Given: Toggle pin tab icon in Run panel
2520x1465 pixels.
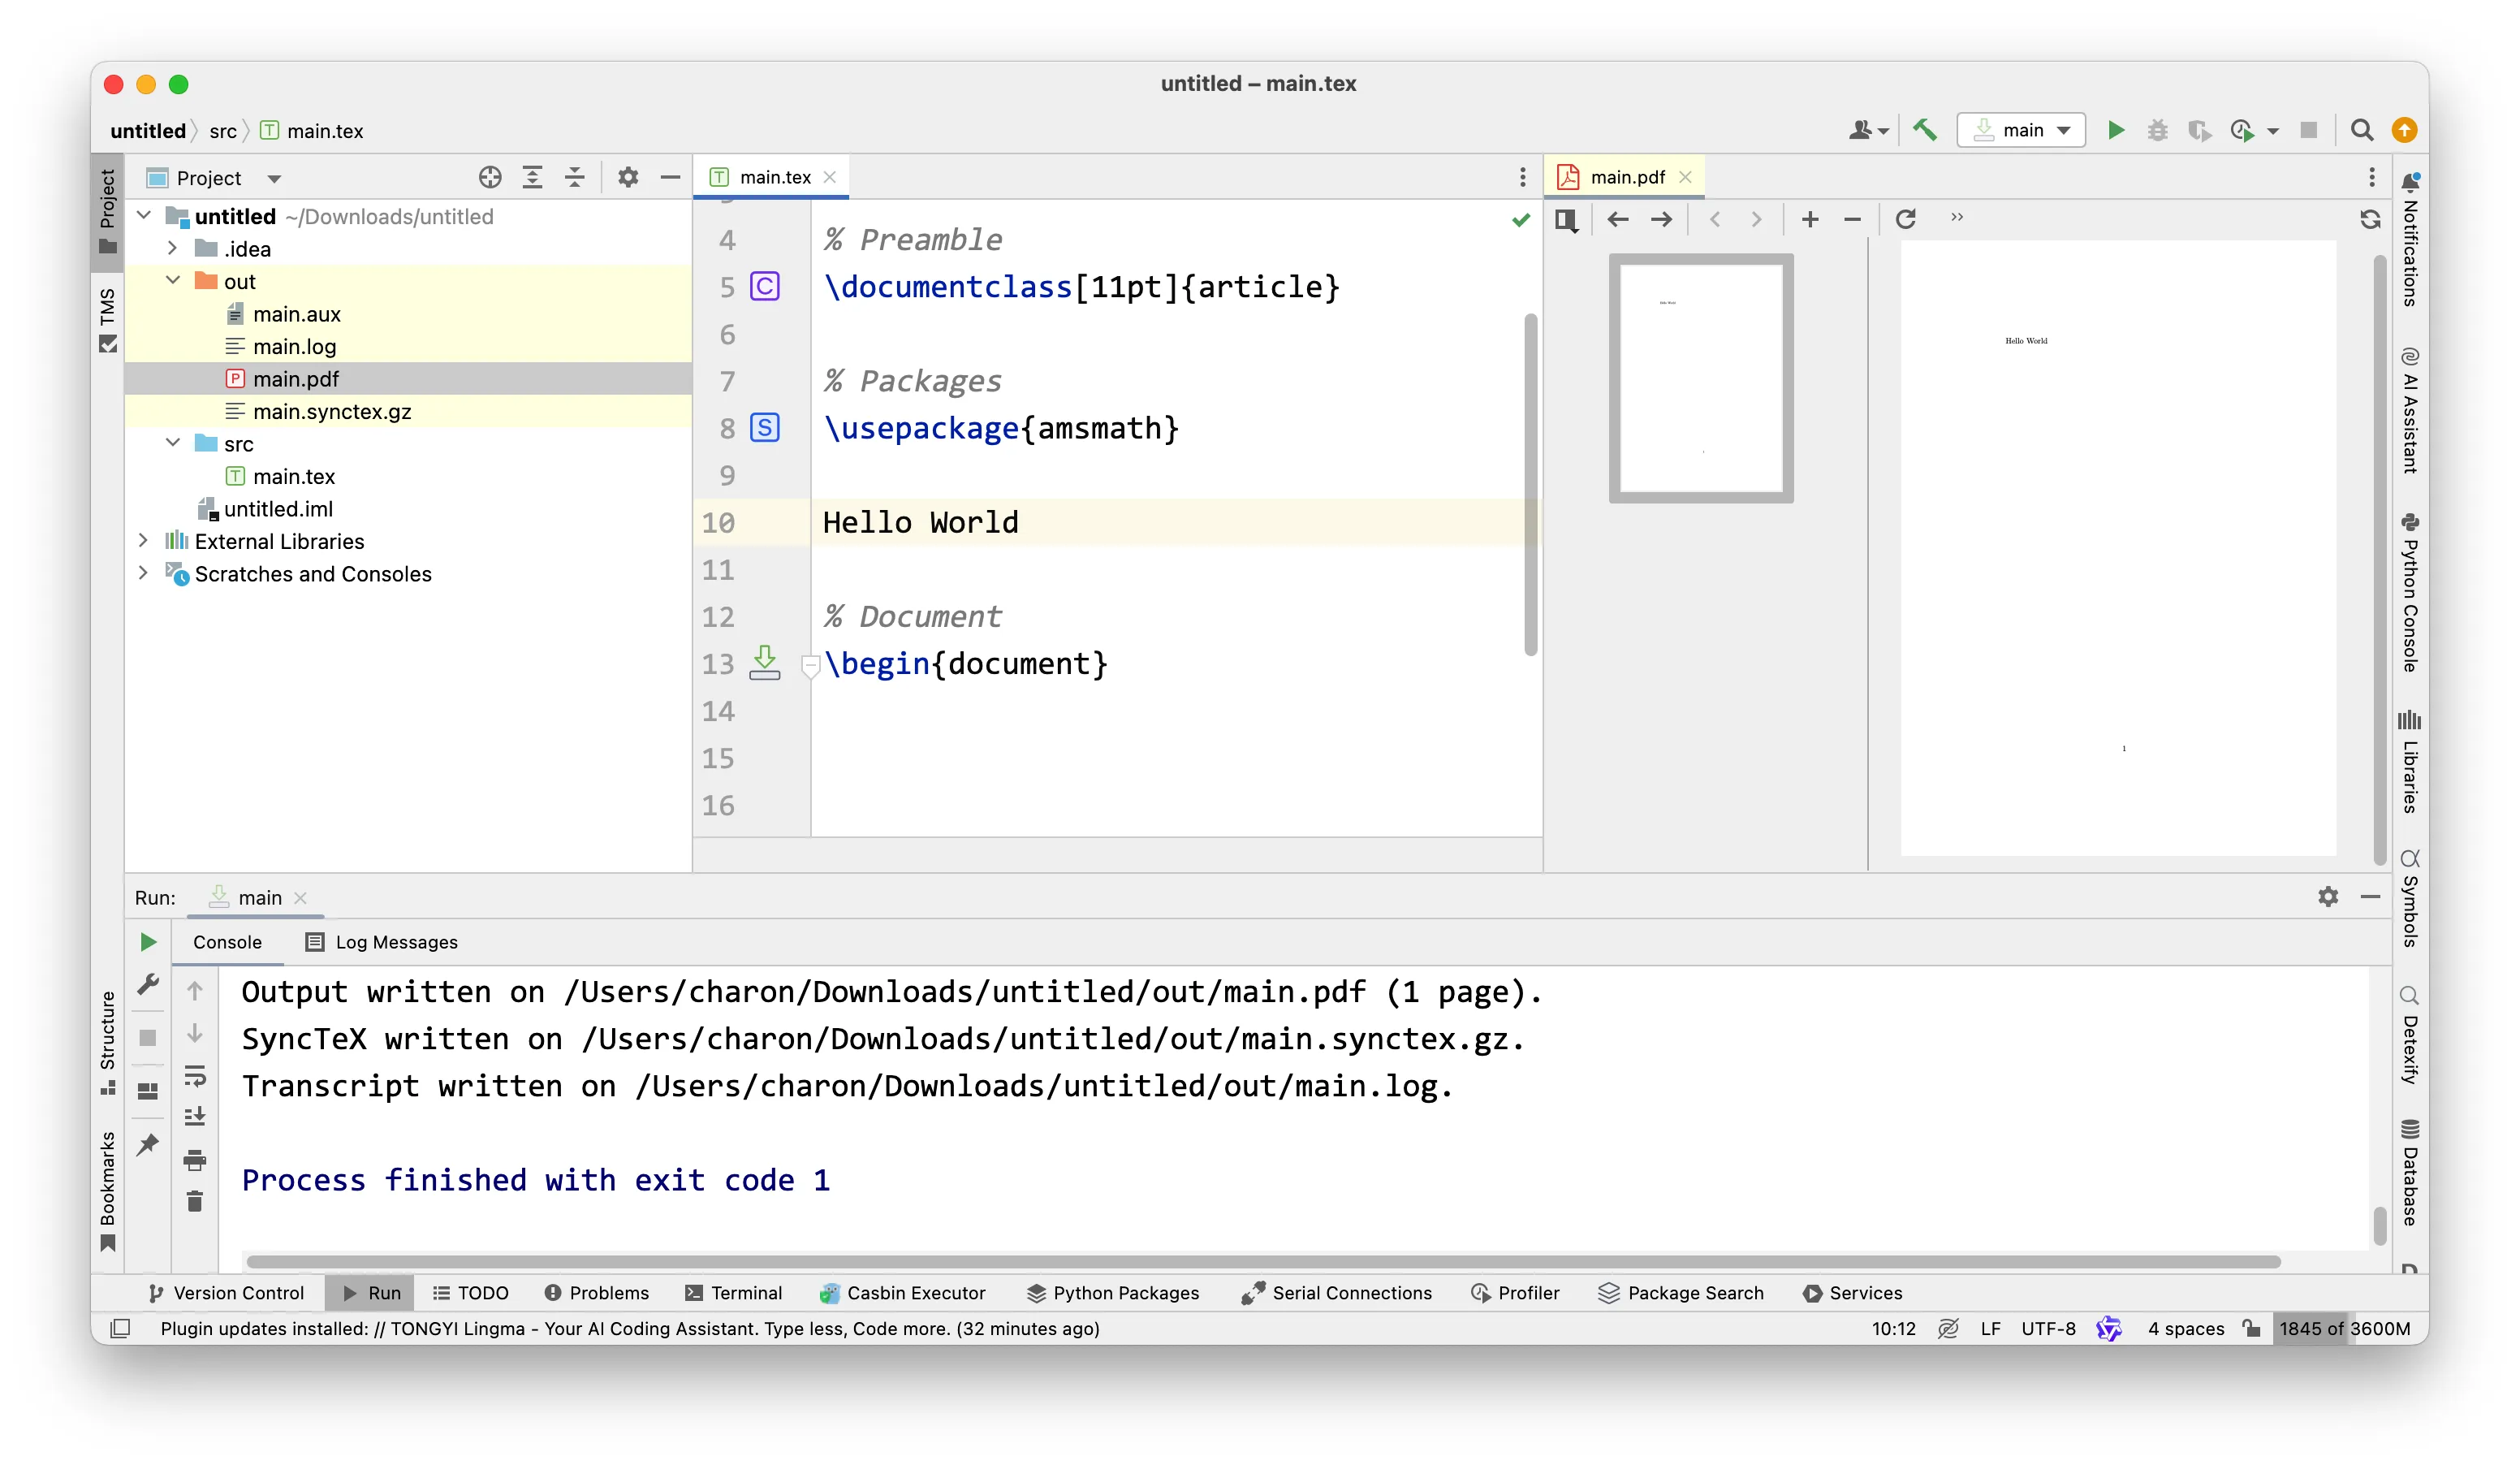Looking at the screenshot, I should pos(148,1144).
